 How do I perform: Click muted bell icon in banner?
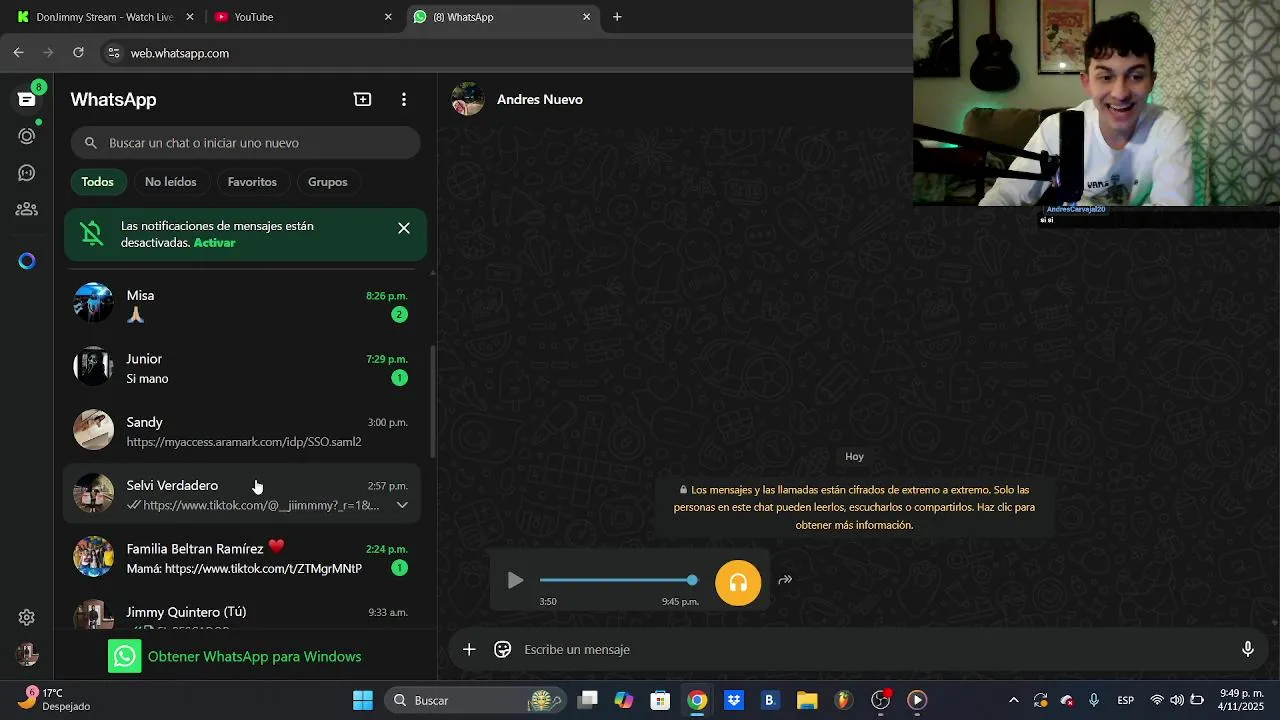point(92,234)
